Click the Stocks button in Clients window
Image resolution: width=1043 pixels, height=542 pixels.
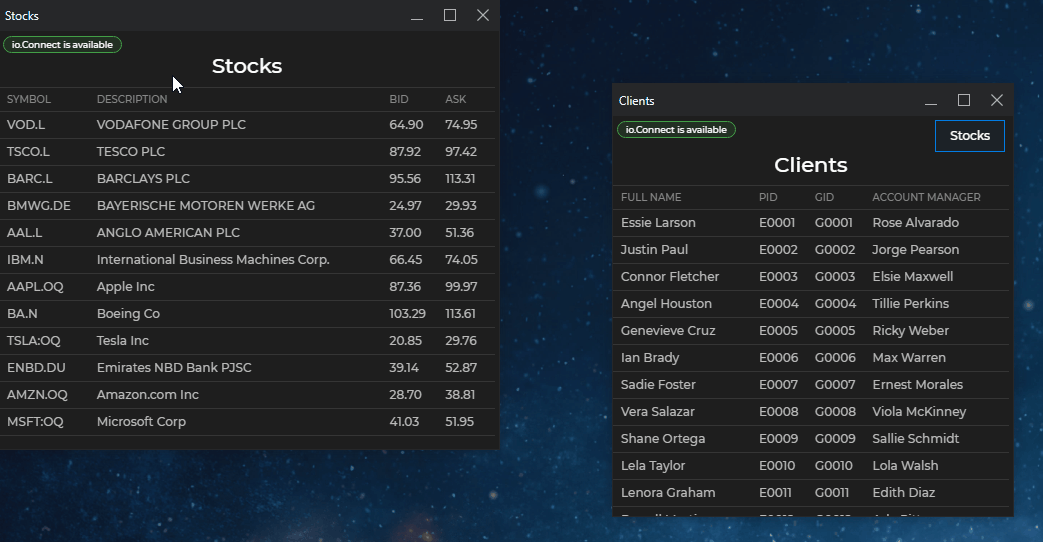click(x=969, y=136)
